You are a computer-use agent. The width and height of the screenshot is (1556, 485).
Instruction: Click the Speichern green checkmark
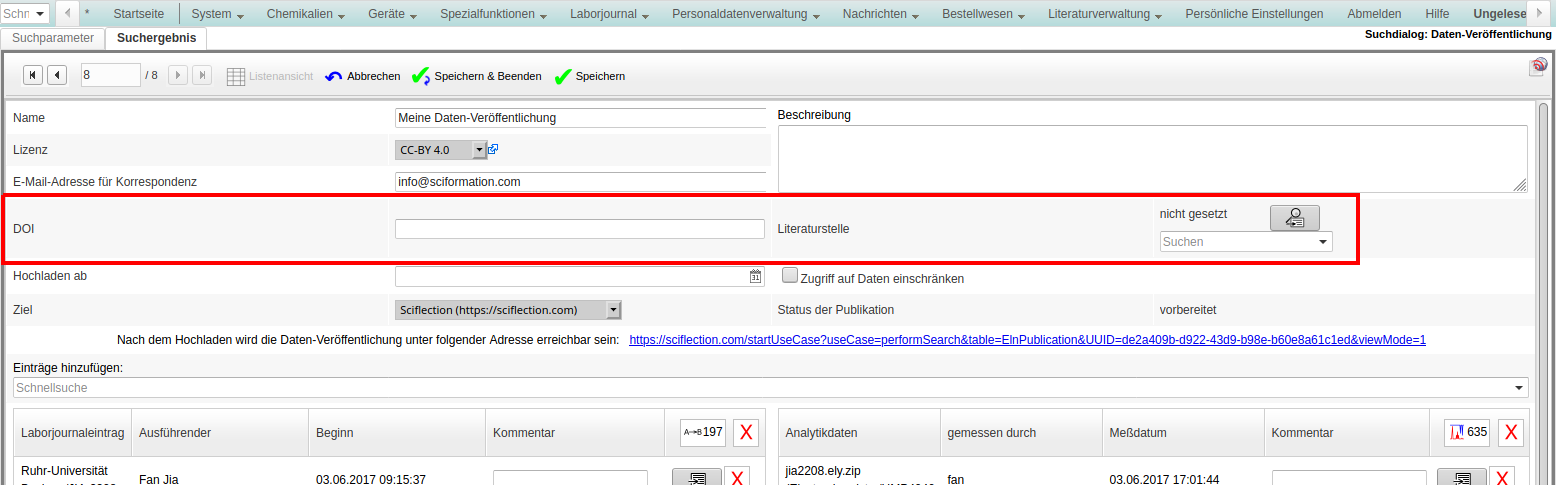click(x=563, y=76)
